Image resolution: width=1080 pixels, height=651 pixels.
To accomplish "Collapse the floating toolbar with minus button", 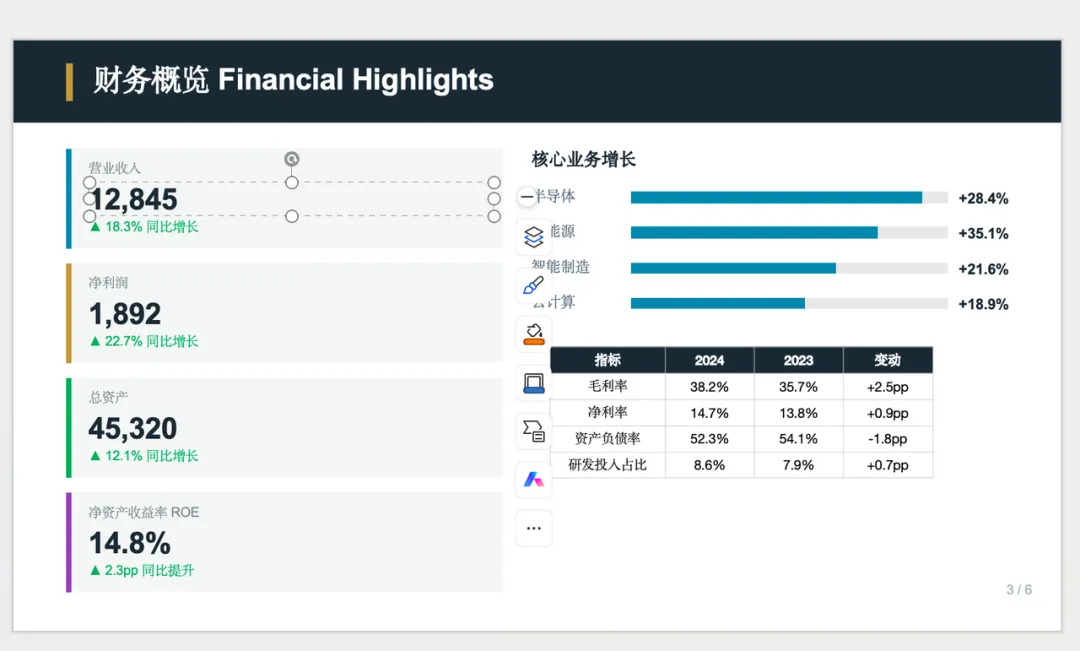I will click(527, 197).
